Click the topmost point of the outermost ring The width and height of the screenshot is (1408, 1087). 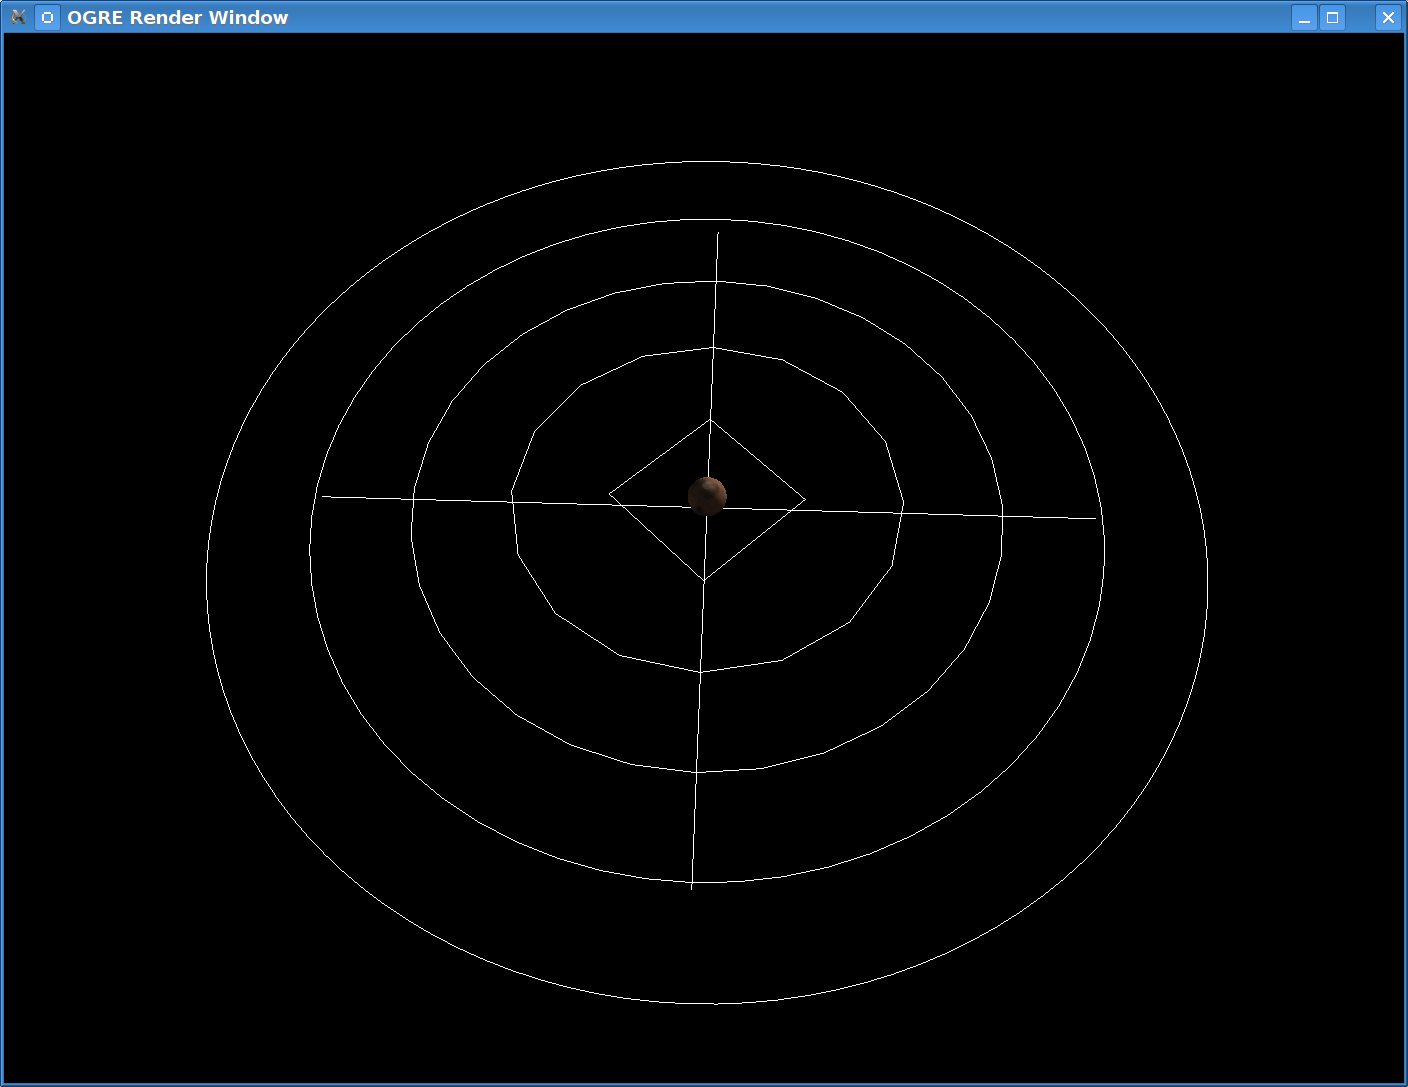click(707, 161)
